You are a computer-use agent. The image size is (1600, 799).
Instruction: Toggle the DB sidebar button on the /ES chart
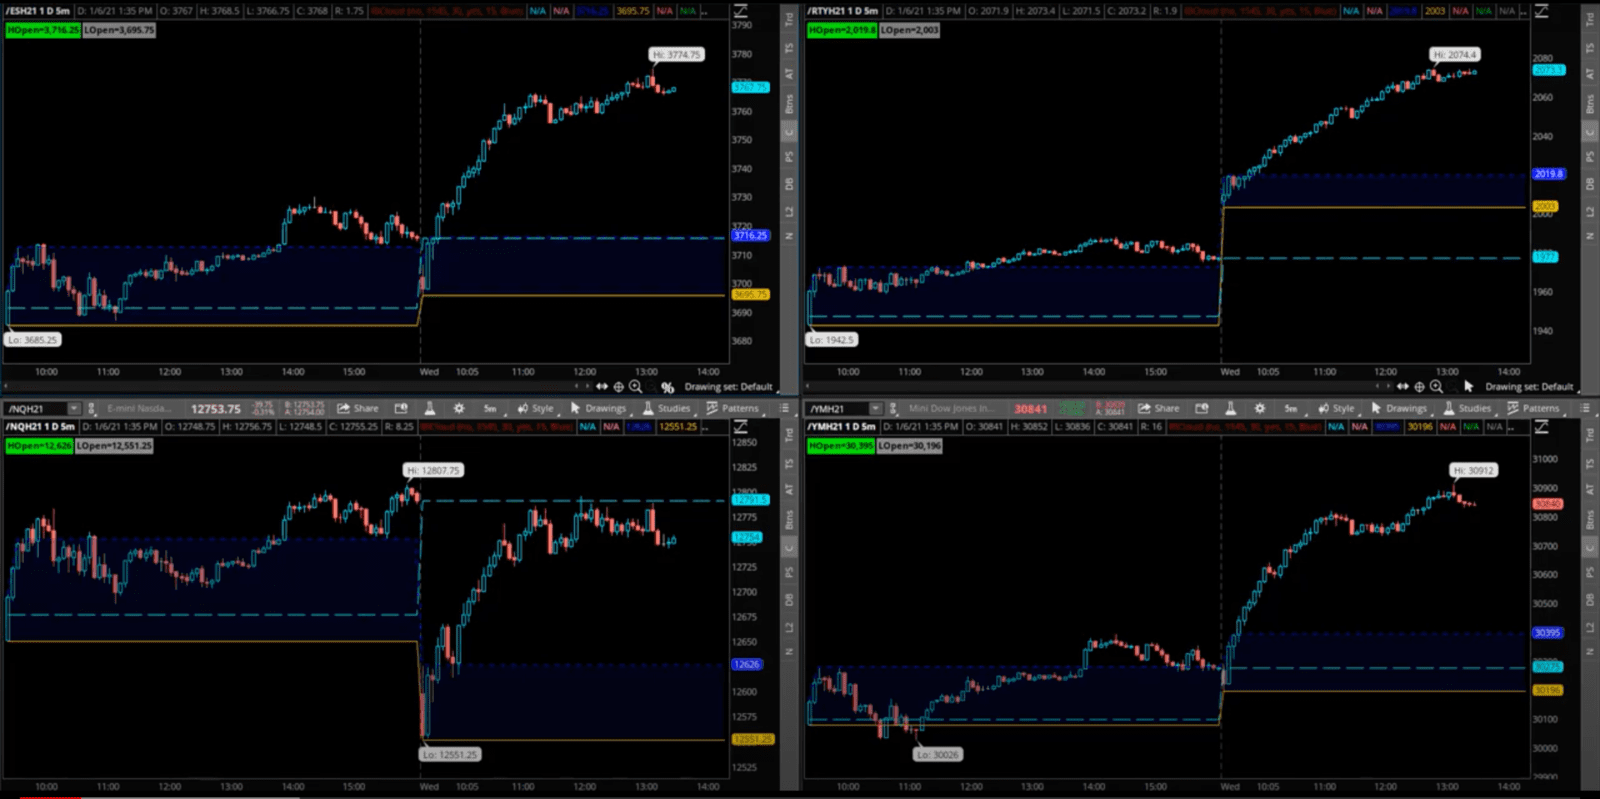pos(789,184)
